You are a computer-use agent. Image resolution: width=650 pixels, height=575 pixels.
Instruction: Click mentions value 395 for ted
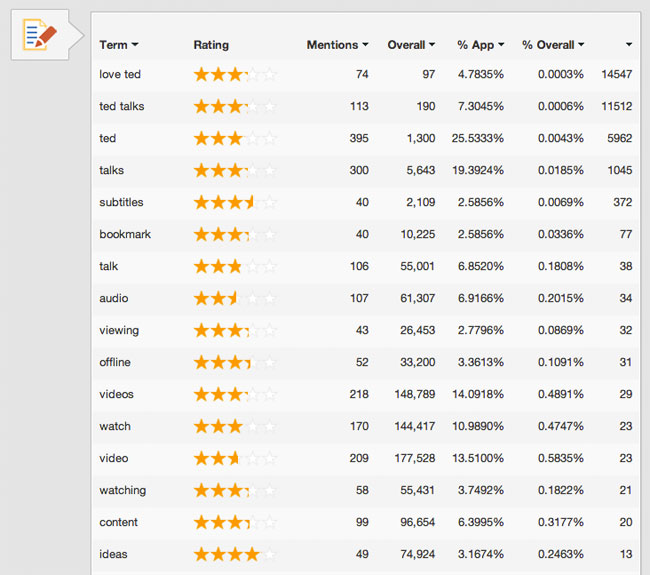point(359,138)
